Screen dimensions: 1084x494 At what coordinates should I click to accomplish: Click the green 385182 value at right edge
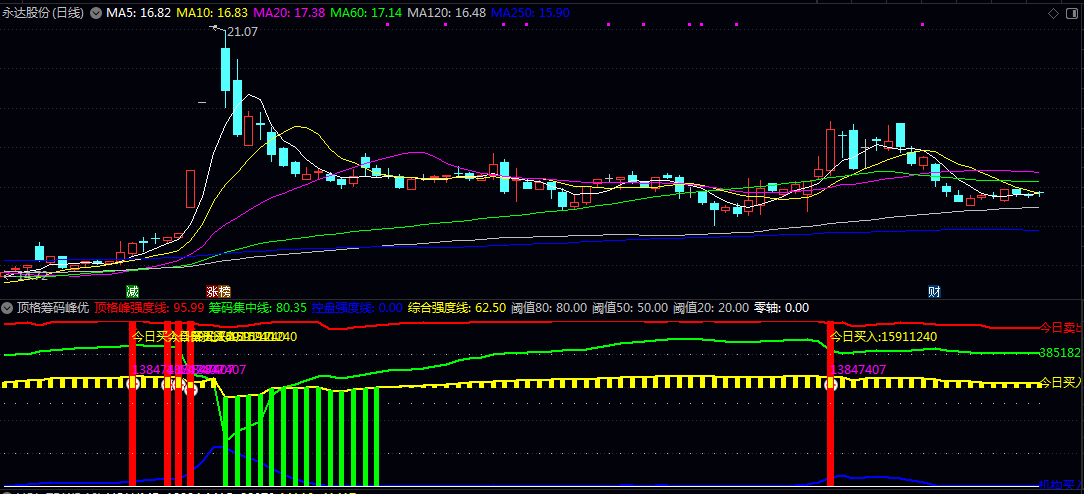tap(1060, 352)
